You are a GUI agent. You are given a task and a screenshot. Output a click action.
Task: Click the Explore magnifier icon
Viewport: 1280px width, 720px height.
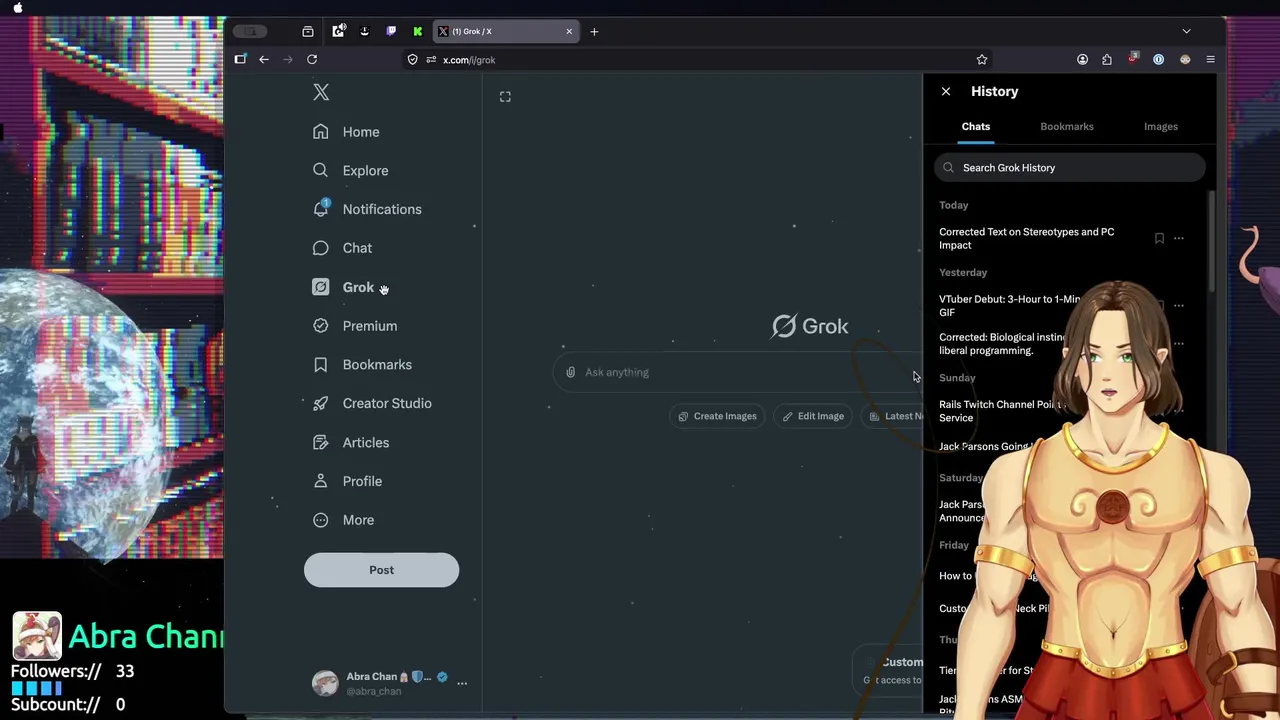tap(320, 170)
